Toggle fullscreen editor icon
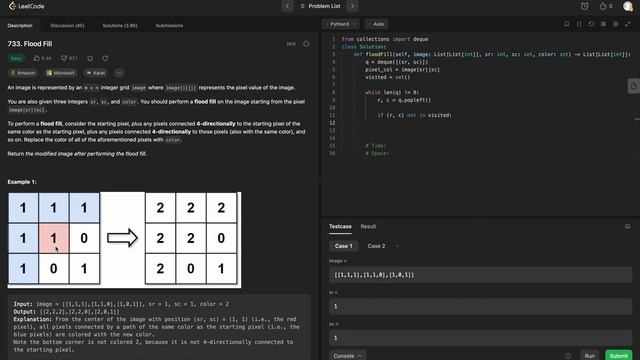This screenshot has height=360, width=640. (628, 24)
